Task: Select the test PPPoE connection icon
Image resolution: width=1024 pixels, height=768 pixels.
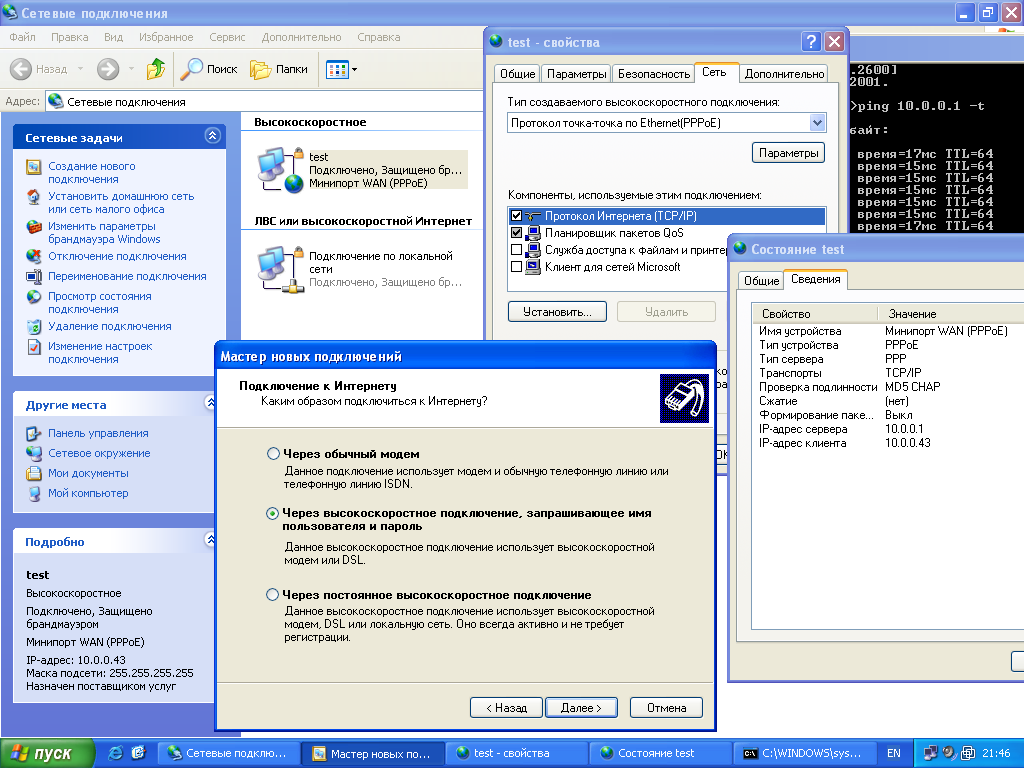Action: (x=280, y=170)
